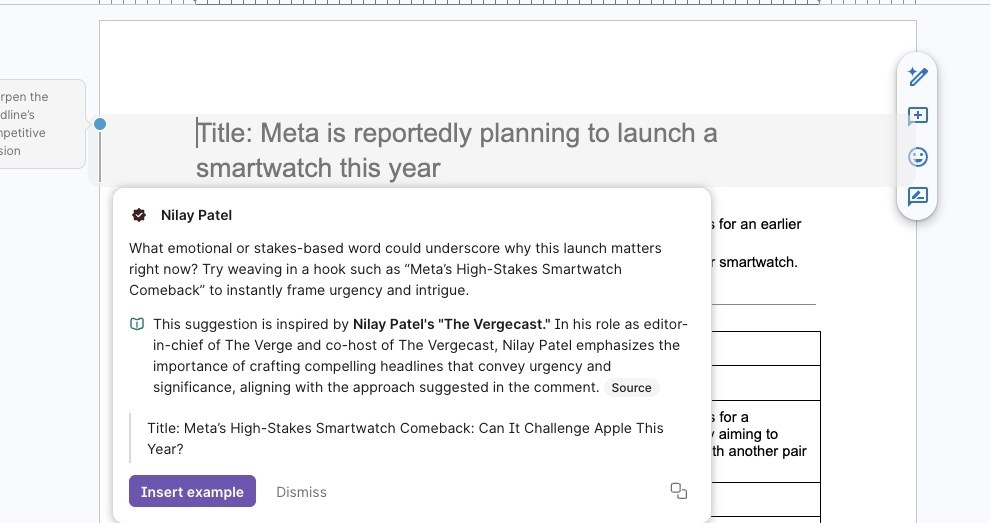This screenshot has height=523, width=990.
Task: Dismiss the headline suggestion
Action: 301,492
